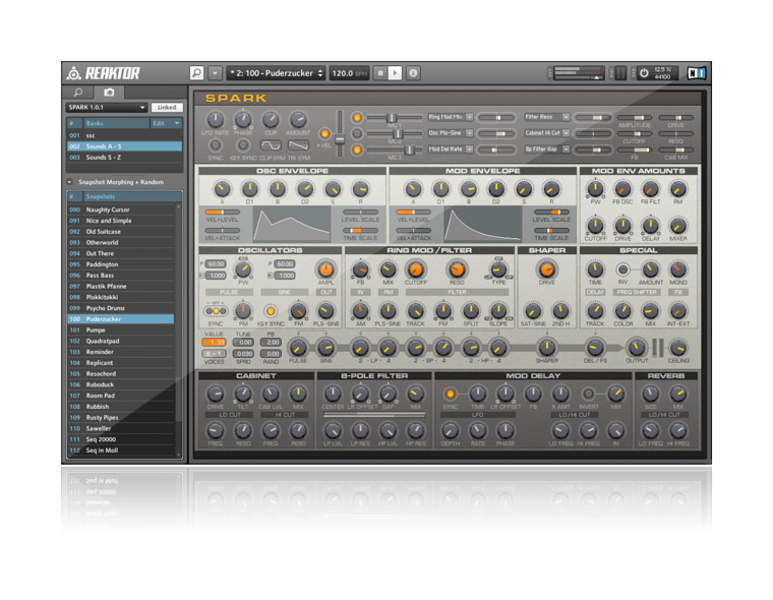Screen dimensions: 773x600
Task: Click the oscillator AMPL orange knob
Action: click(325, 270)
